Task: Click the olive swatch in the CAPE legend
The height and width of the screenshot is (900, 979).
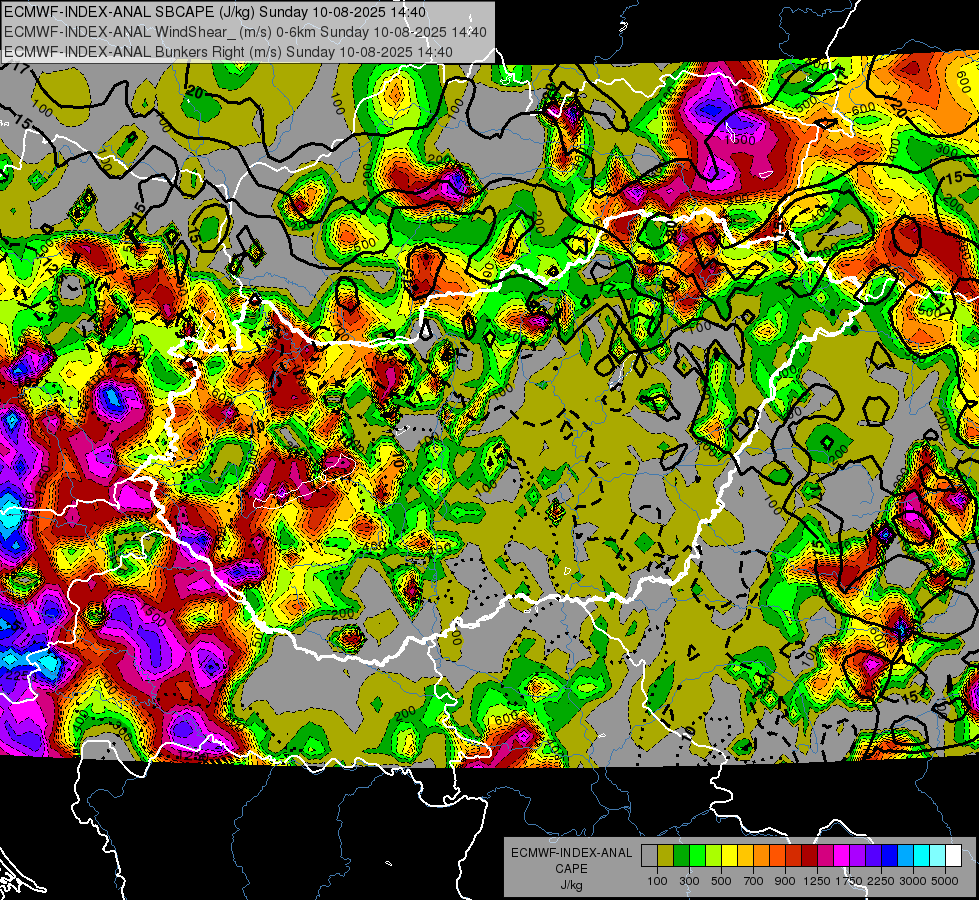Action: (666, 856)
